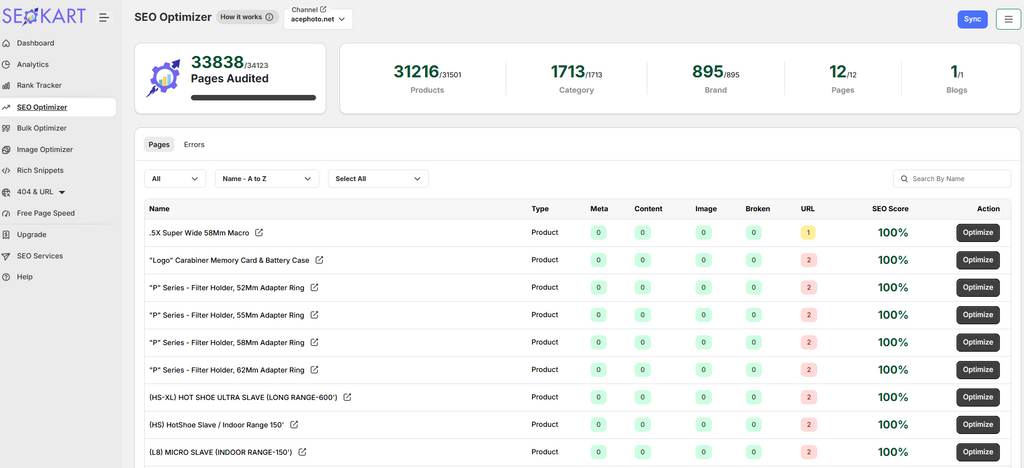Open the Free Page Speed gauge icon
1024x468 pixels.
[x=6, y=213]
